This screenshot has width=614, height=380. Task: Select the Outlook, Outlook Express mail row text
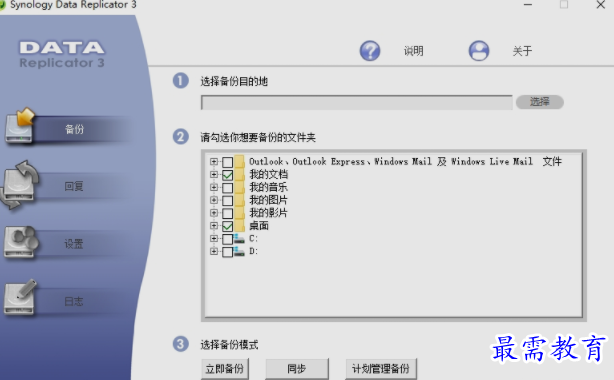click(405, 161)
